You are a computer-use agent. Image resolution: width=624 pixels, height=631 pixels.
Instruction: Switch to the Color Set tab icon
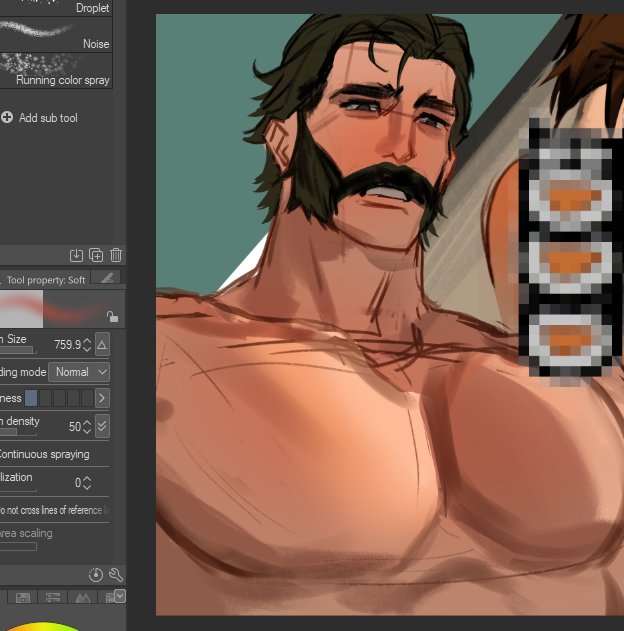23,597
